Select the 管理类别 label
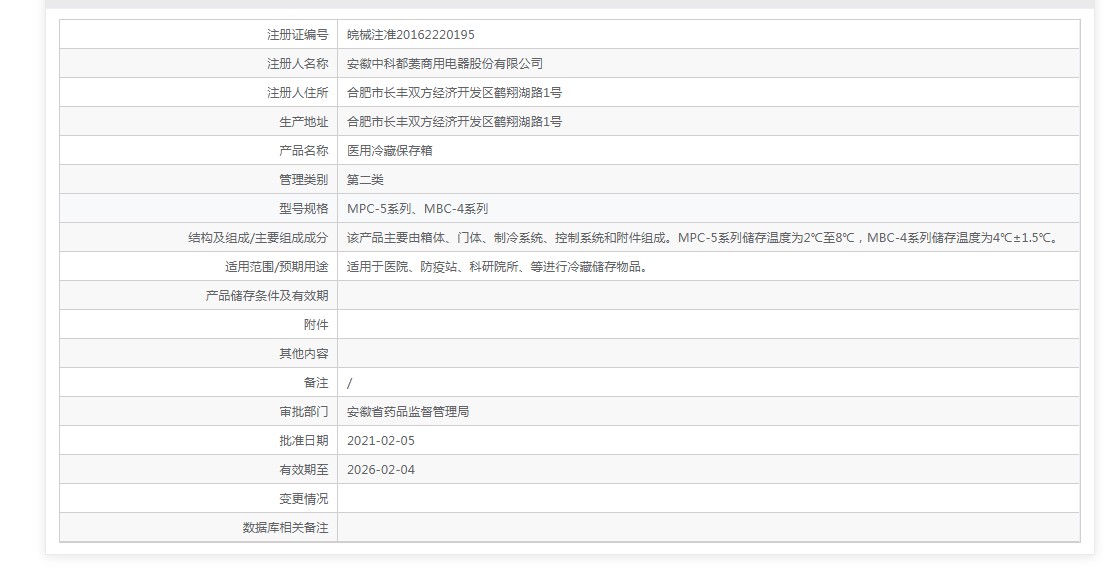This screenshot has width=1104, height=569. (303, 180)
